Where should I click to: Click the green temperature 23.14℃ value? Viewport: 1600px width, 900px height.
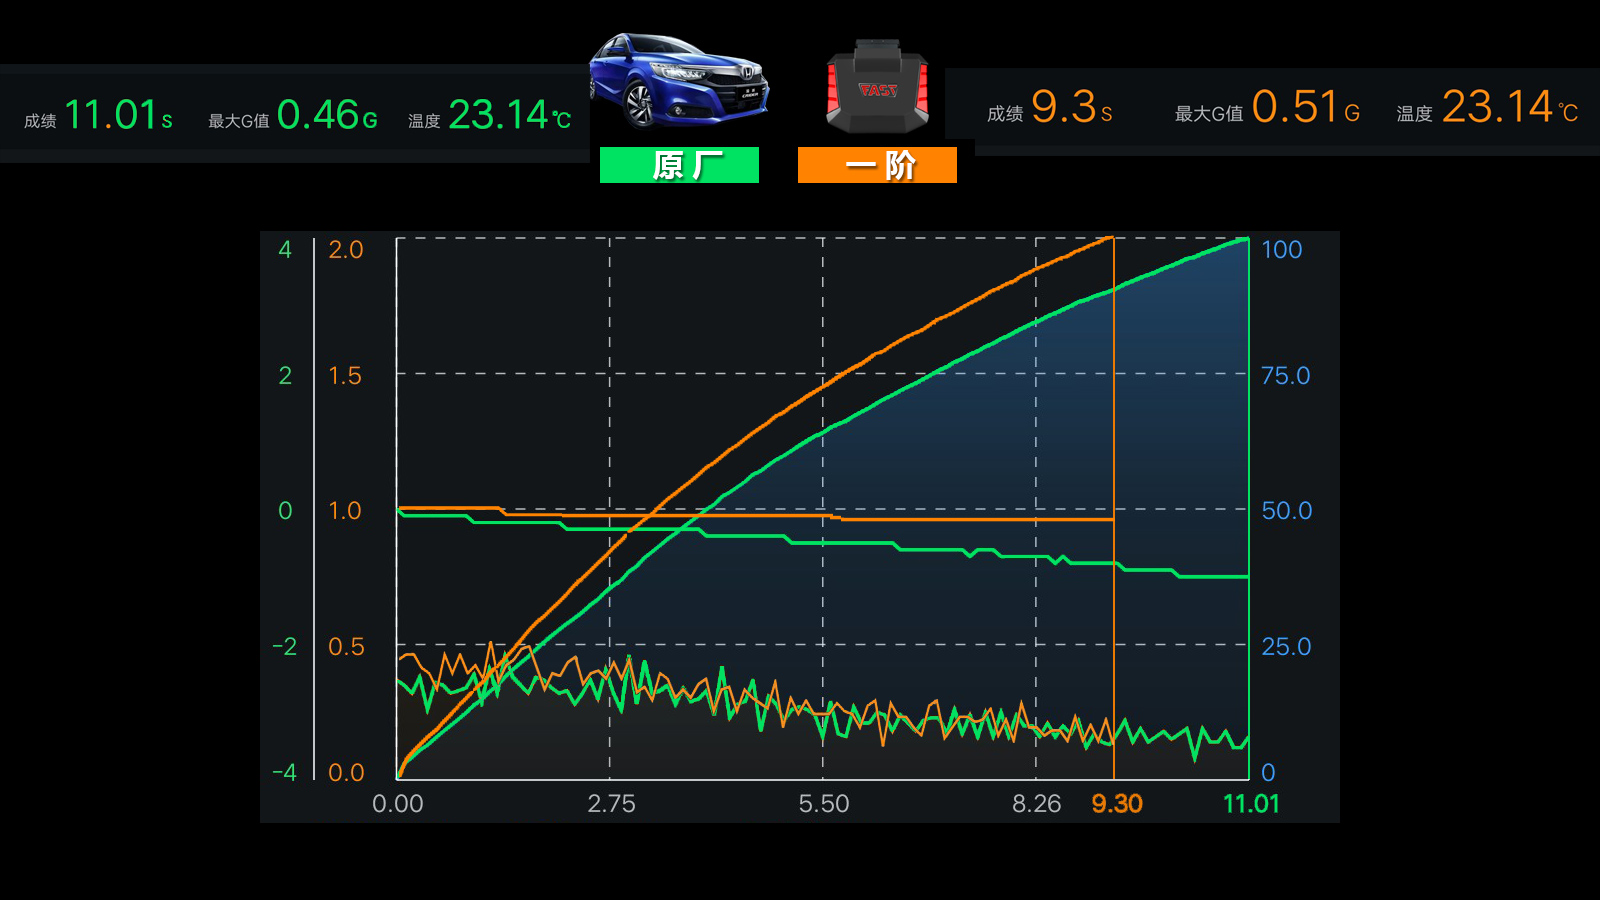point(510,114)
